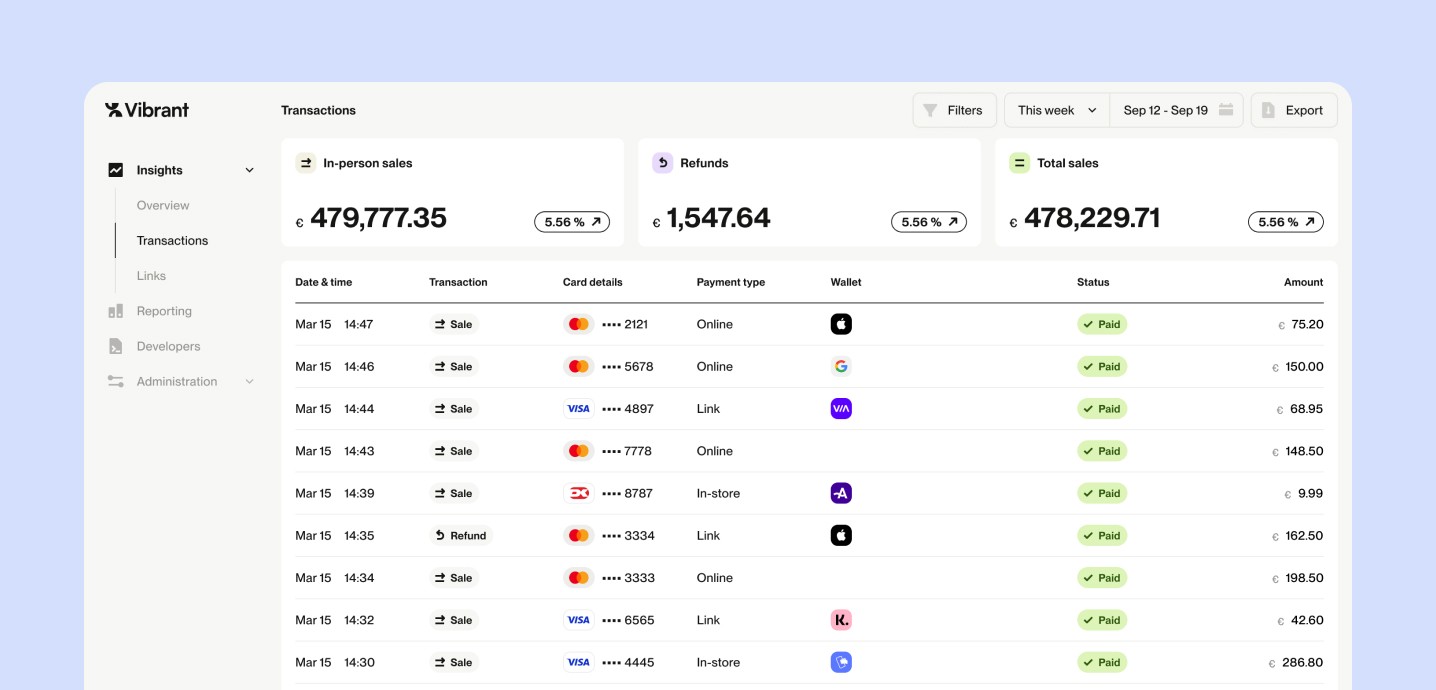Click the Apple Pay wallet icon in 14:47 row
The height and width of the screenshot is (690, 1436).
(841, 324)
